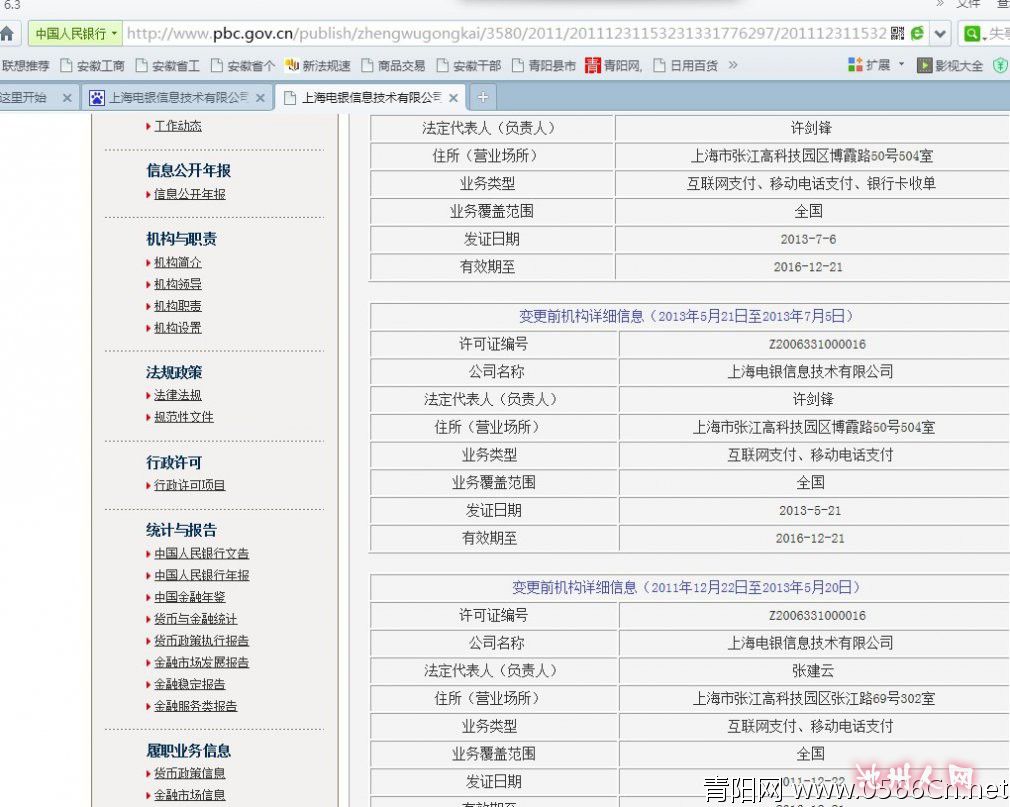
Task: Open the 机构领导 link
Action: (178, 284)
